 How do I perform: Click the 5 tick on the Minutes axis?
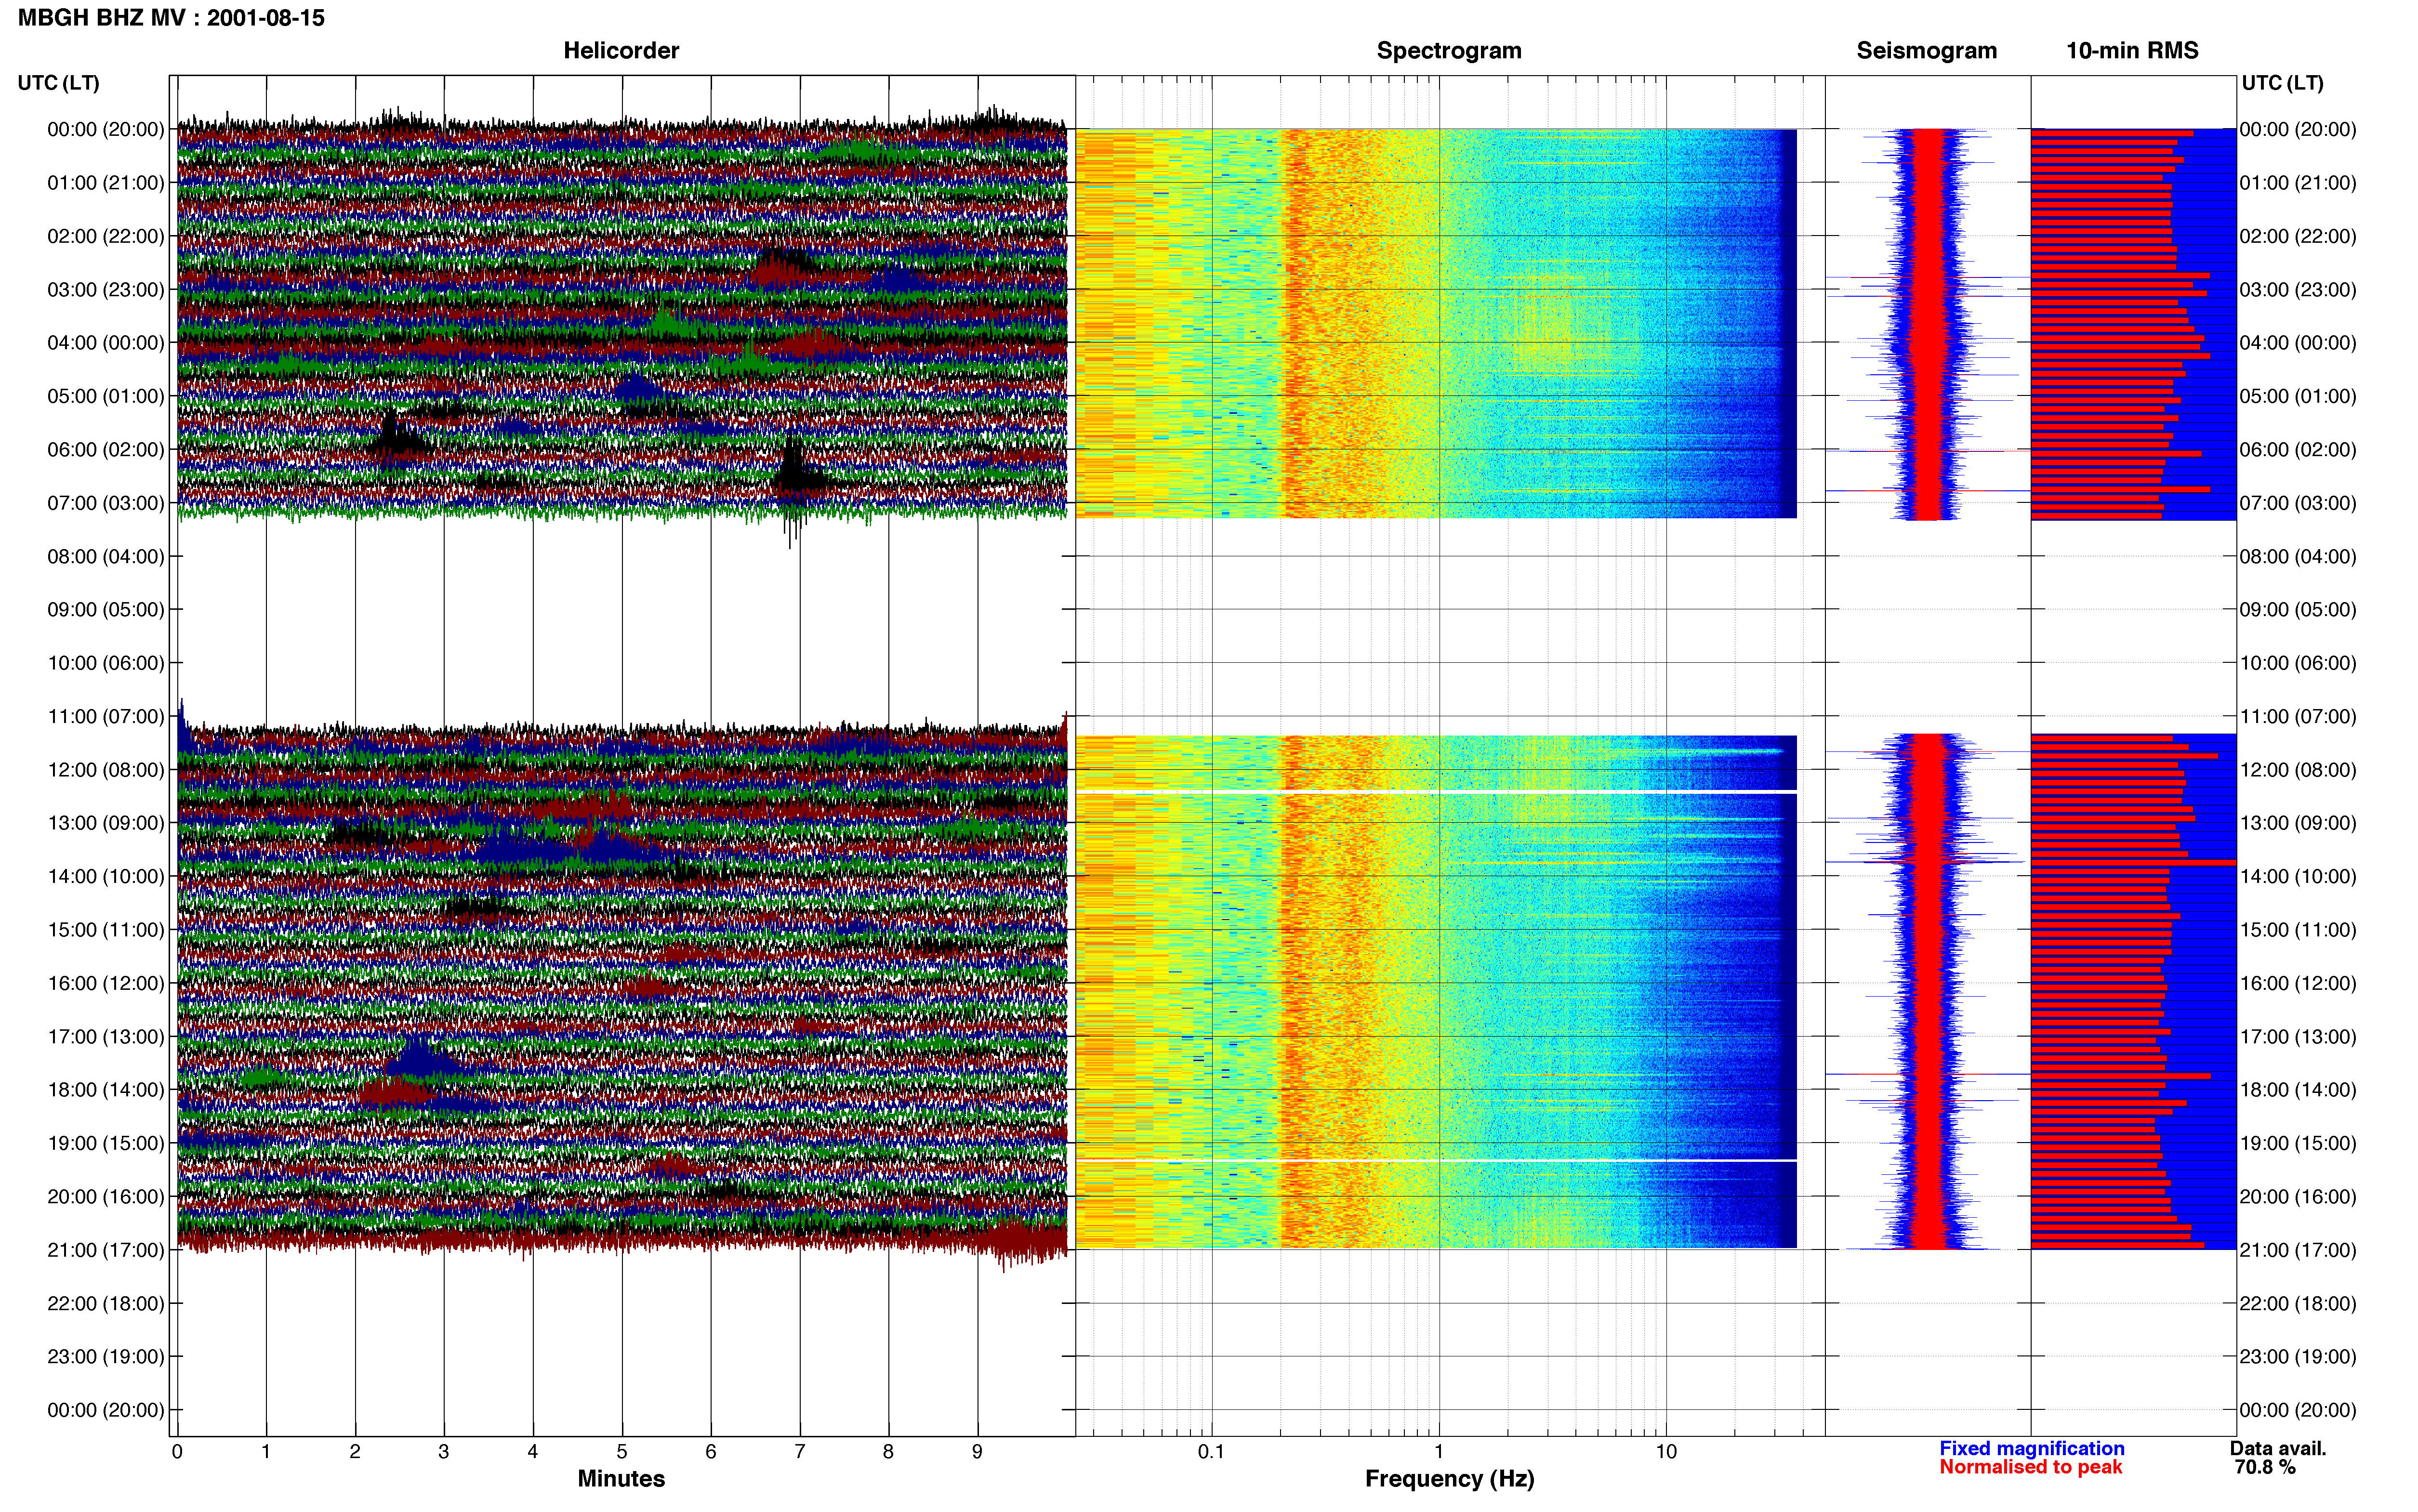622,1451
